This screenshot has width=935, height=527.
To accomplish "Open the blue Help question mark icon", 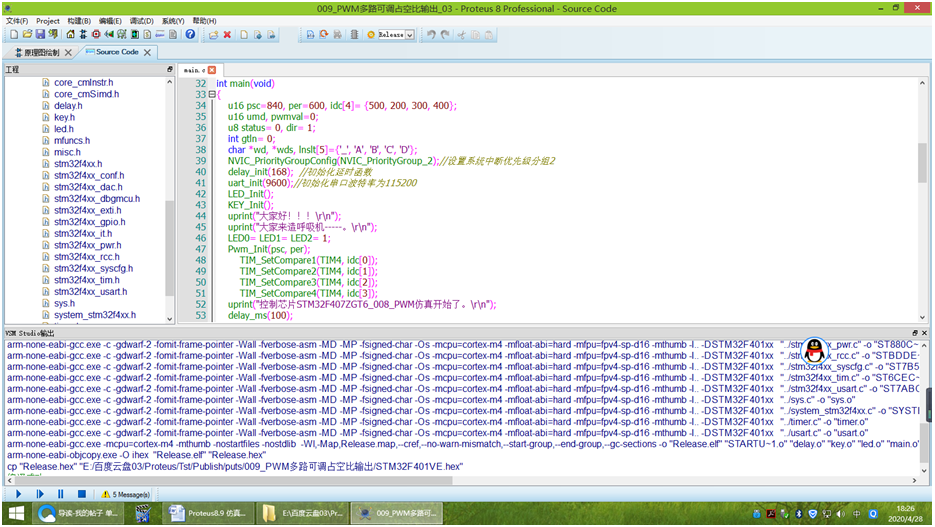I will 190,35.
